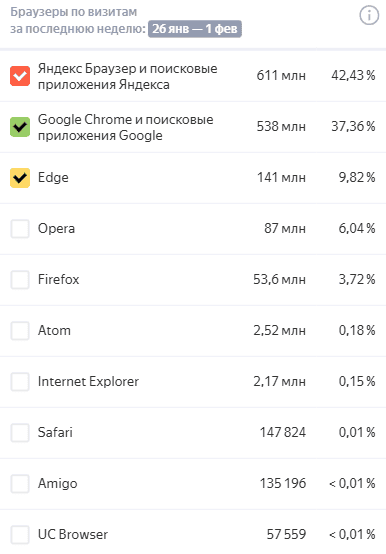Click the Google Chrome row label

click(x=125, y=127)
